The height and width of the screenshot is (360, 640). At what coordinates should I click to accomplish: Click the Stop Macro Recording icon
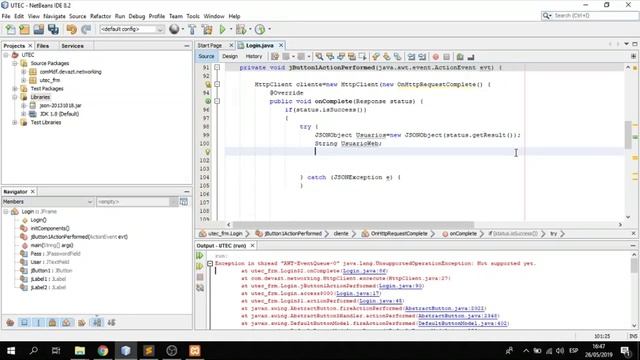pos(447,57)
